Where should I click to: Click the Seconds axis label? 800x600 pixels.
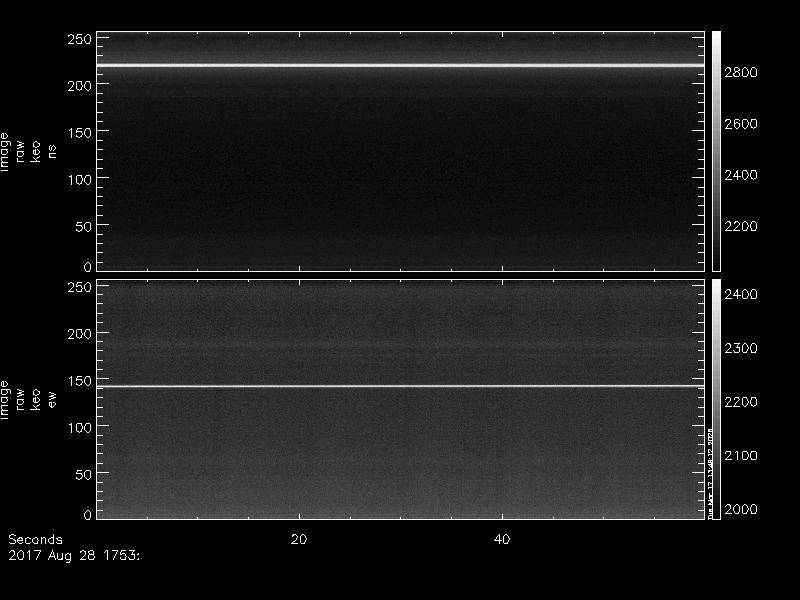(x=35, y=539)
